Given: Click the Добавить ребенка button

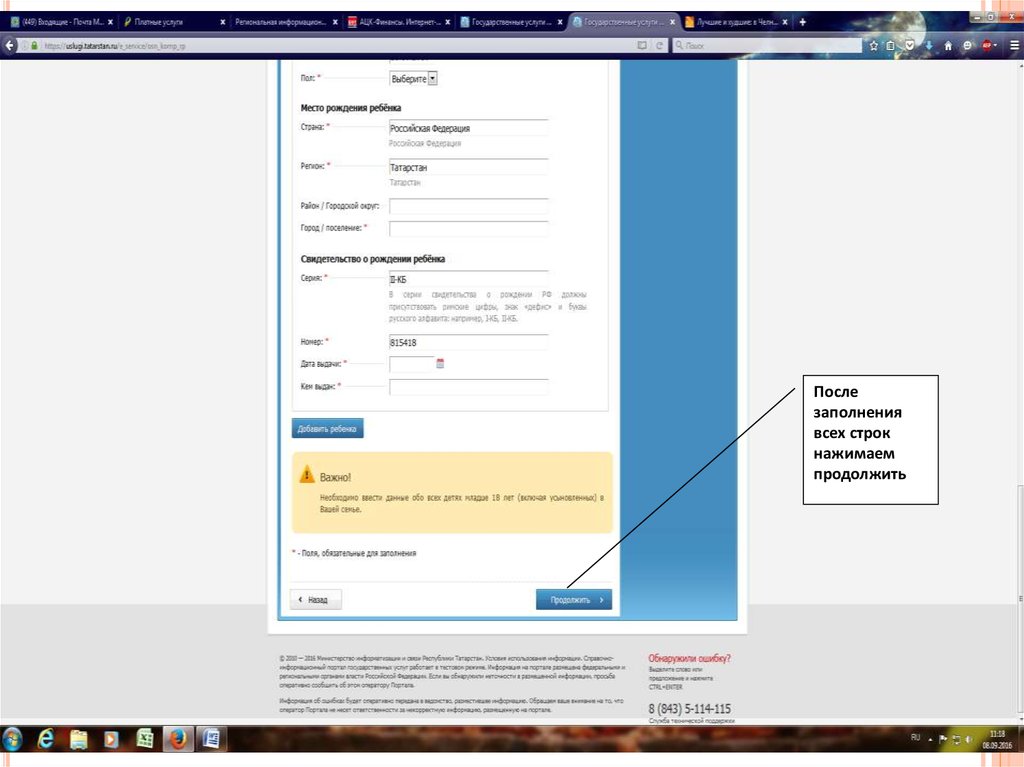Looking at the screenshot, I should coord(328,429).
